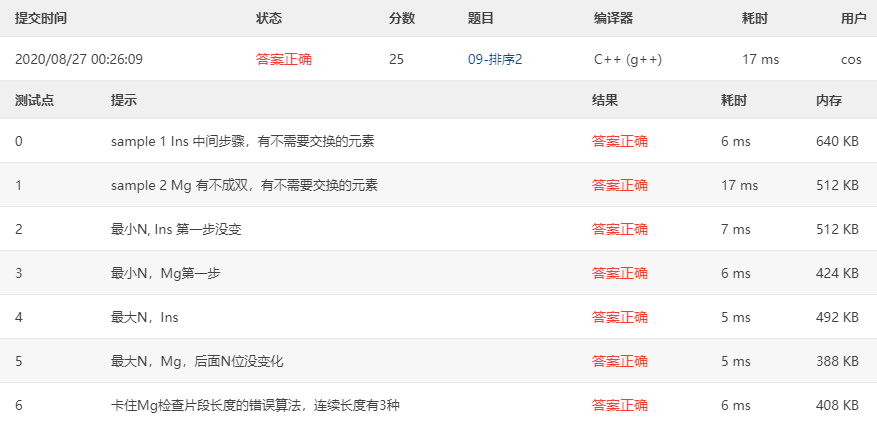Click the 用户 column header
Viewport: 877px width, 422px height.
coord(854,18)
